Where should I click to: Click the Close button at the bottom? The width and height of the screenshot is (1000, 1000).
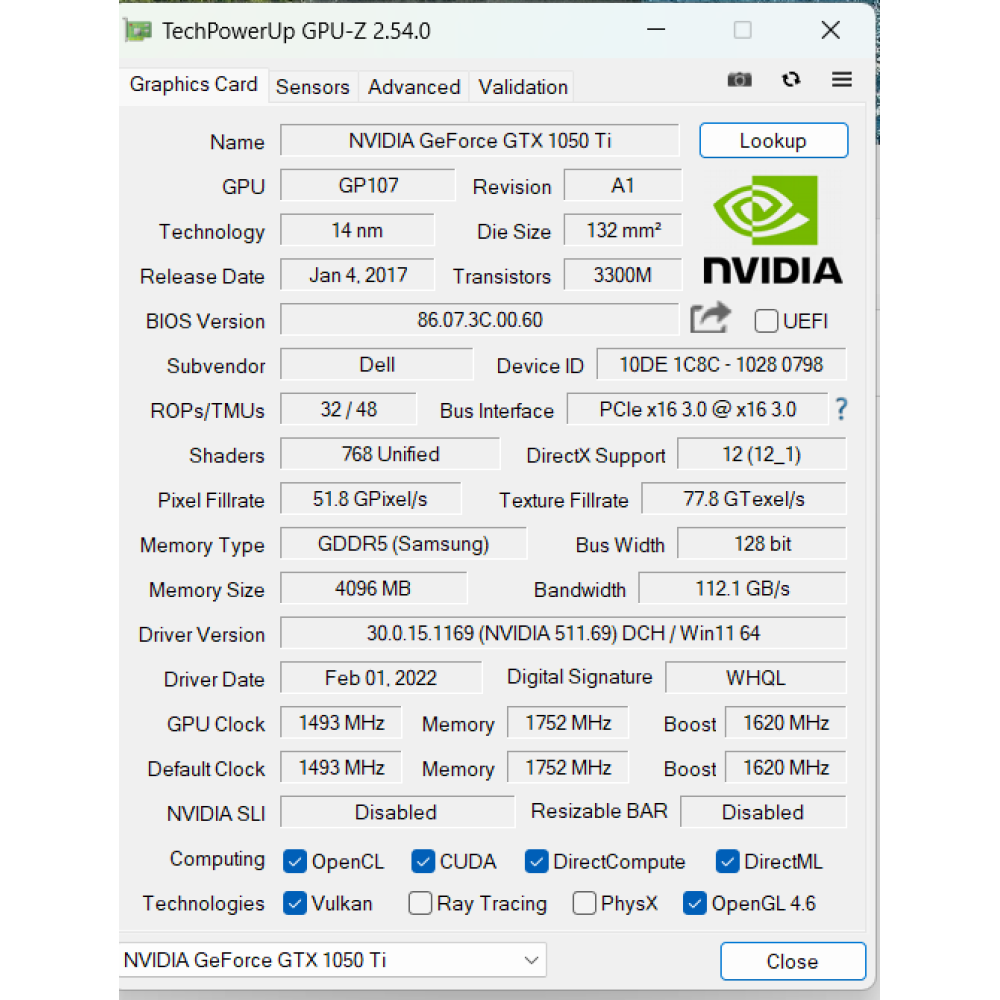pyautogui.click(x=793, y=961)
